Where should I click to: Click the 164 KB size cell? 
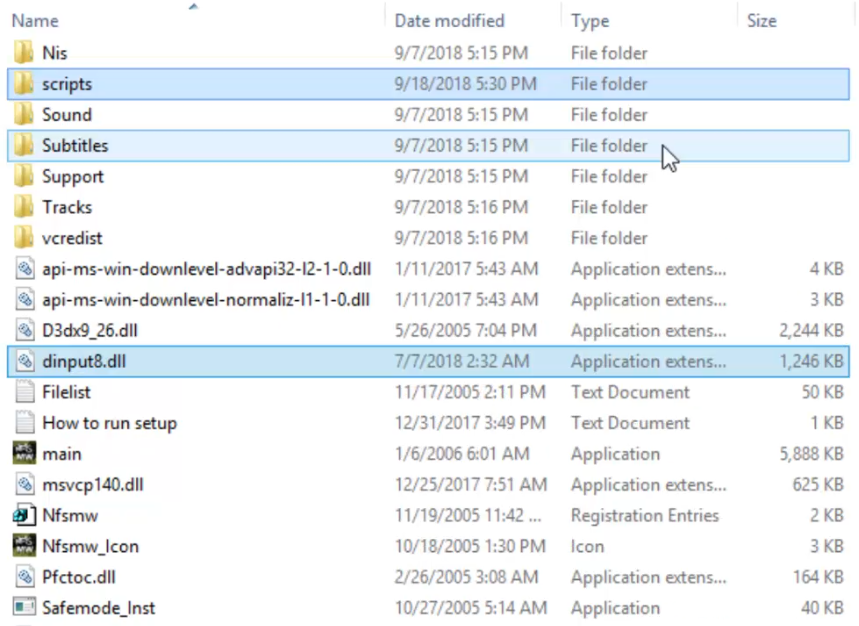point(818,577)
